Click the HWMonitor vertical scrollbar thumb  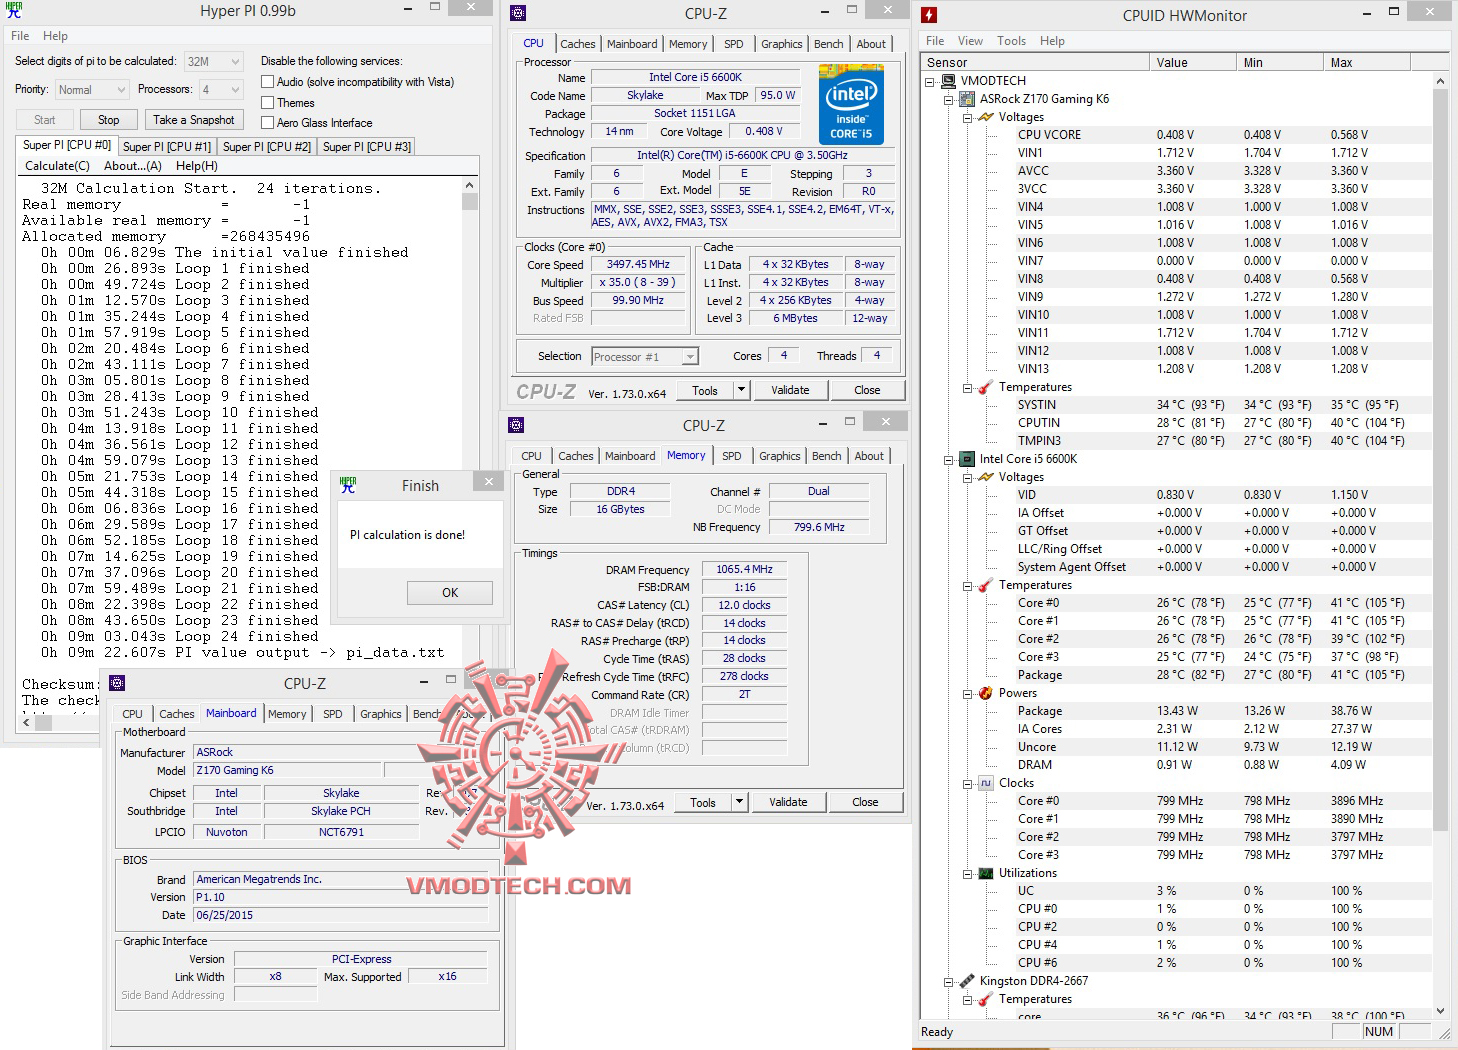(x=1440, y=460)
